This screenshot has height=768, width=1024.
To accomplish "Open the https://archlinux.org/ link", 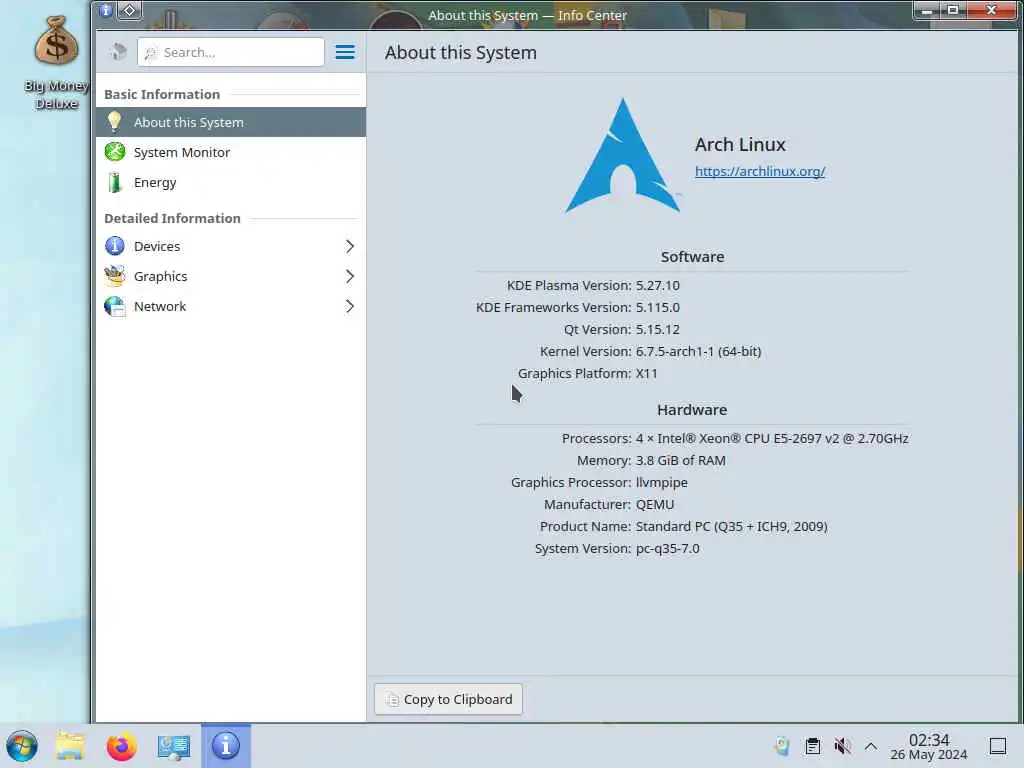I will point(760,171).
